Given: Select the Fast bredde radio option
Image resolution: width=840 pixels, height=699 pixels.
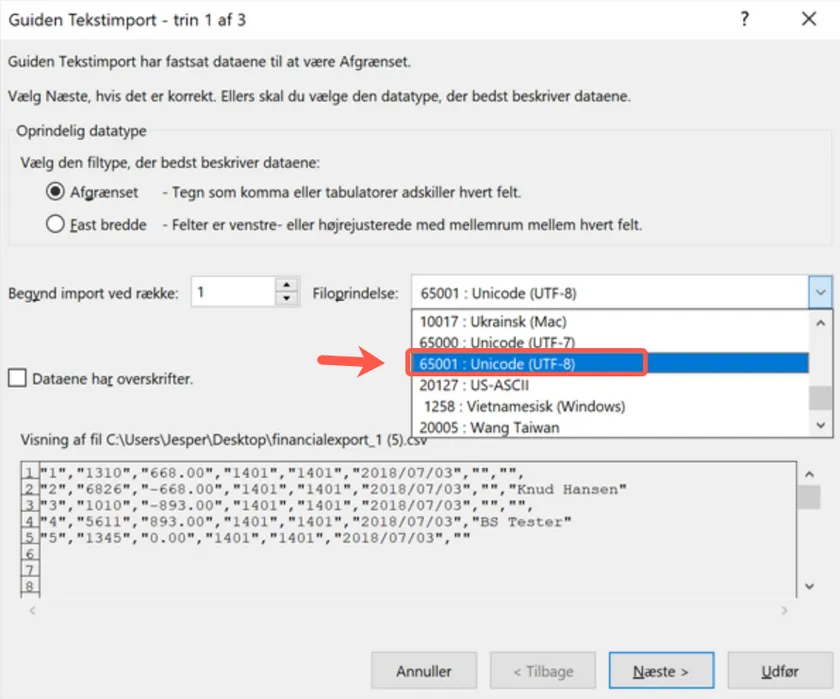Looking at the screenshot, I should pyautogui.click(x=56, y=225).
